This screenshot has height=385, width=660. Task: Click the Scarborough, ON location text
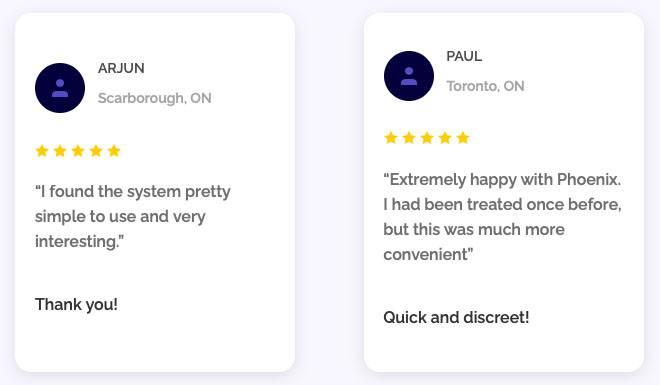coord(154,98)
